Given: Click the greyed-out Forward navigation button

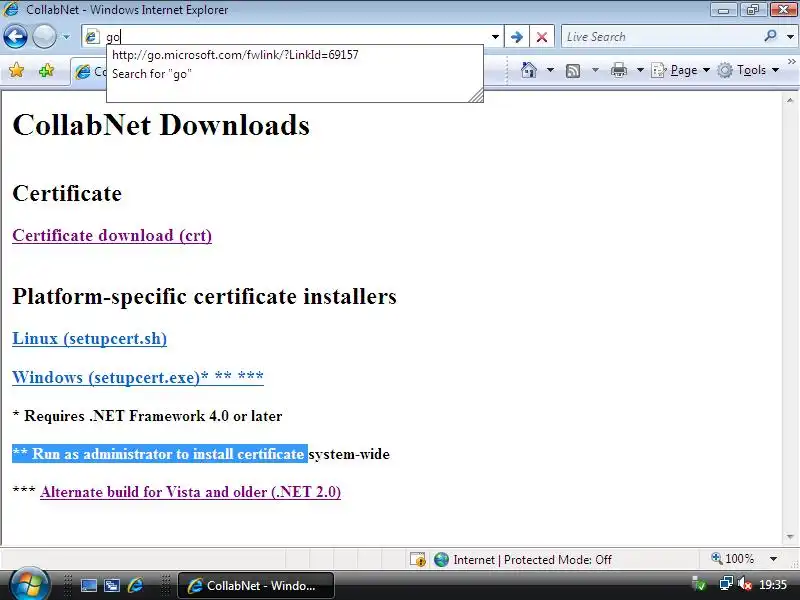Looking at the screenshot, I should click(x=44, y=37).
